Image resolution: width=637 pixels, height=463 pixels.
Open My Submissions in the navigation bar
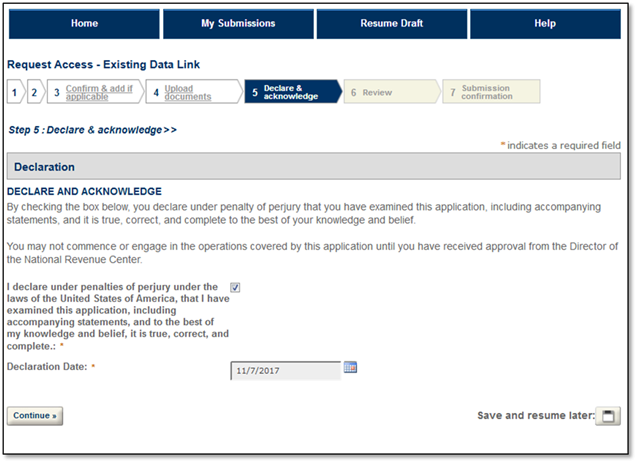pyautogui.click(x=237, y=24)
